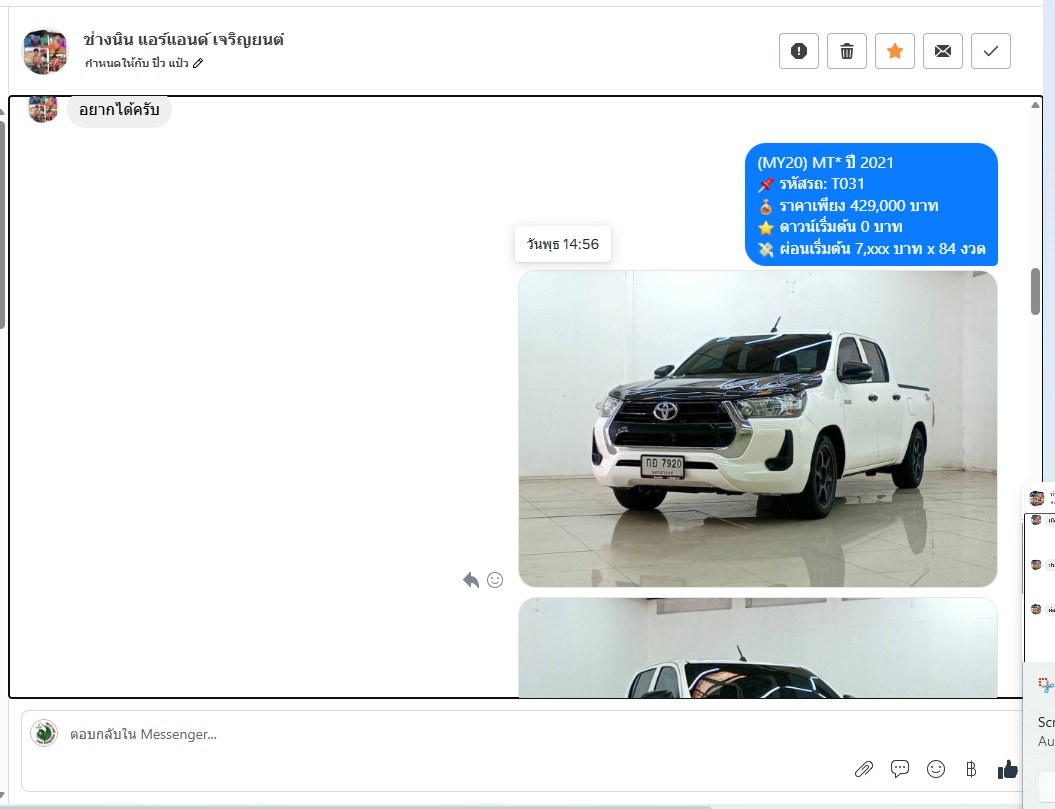1055x809 pixels.
Task: Click the blue T031 price message bubble
Action: pos(871,205)
